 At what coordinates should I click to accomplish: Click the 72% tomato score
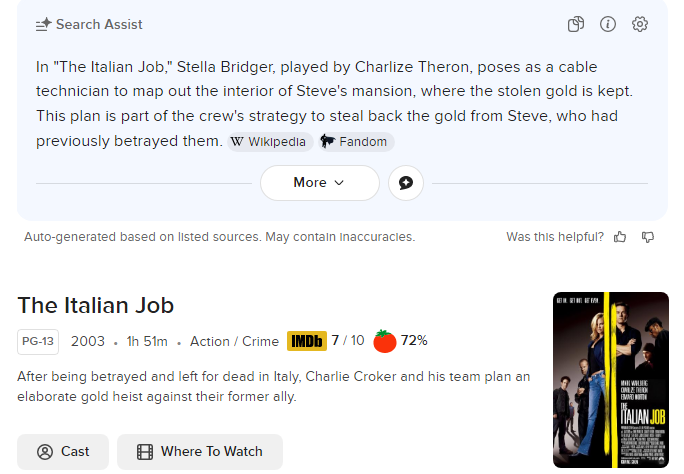[x=414, y=341]
